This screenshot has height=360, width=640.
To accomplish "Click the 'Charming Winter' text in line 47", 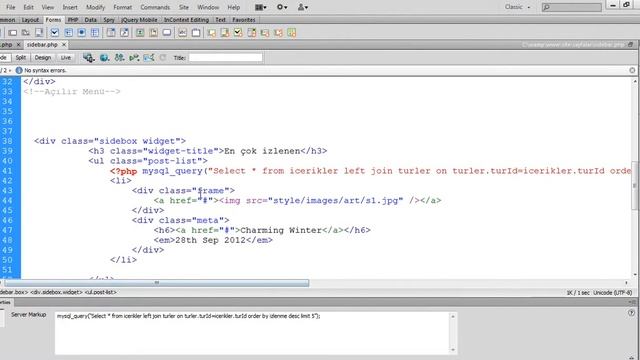I will [x=281, y=230].
